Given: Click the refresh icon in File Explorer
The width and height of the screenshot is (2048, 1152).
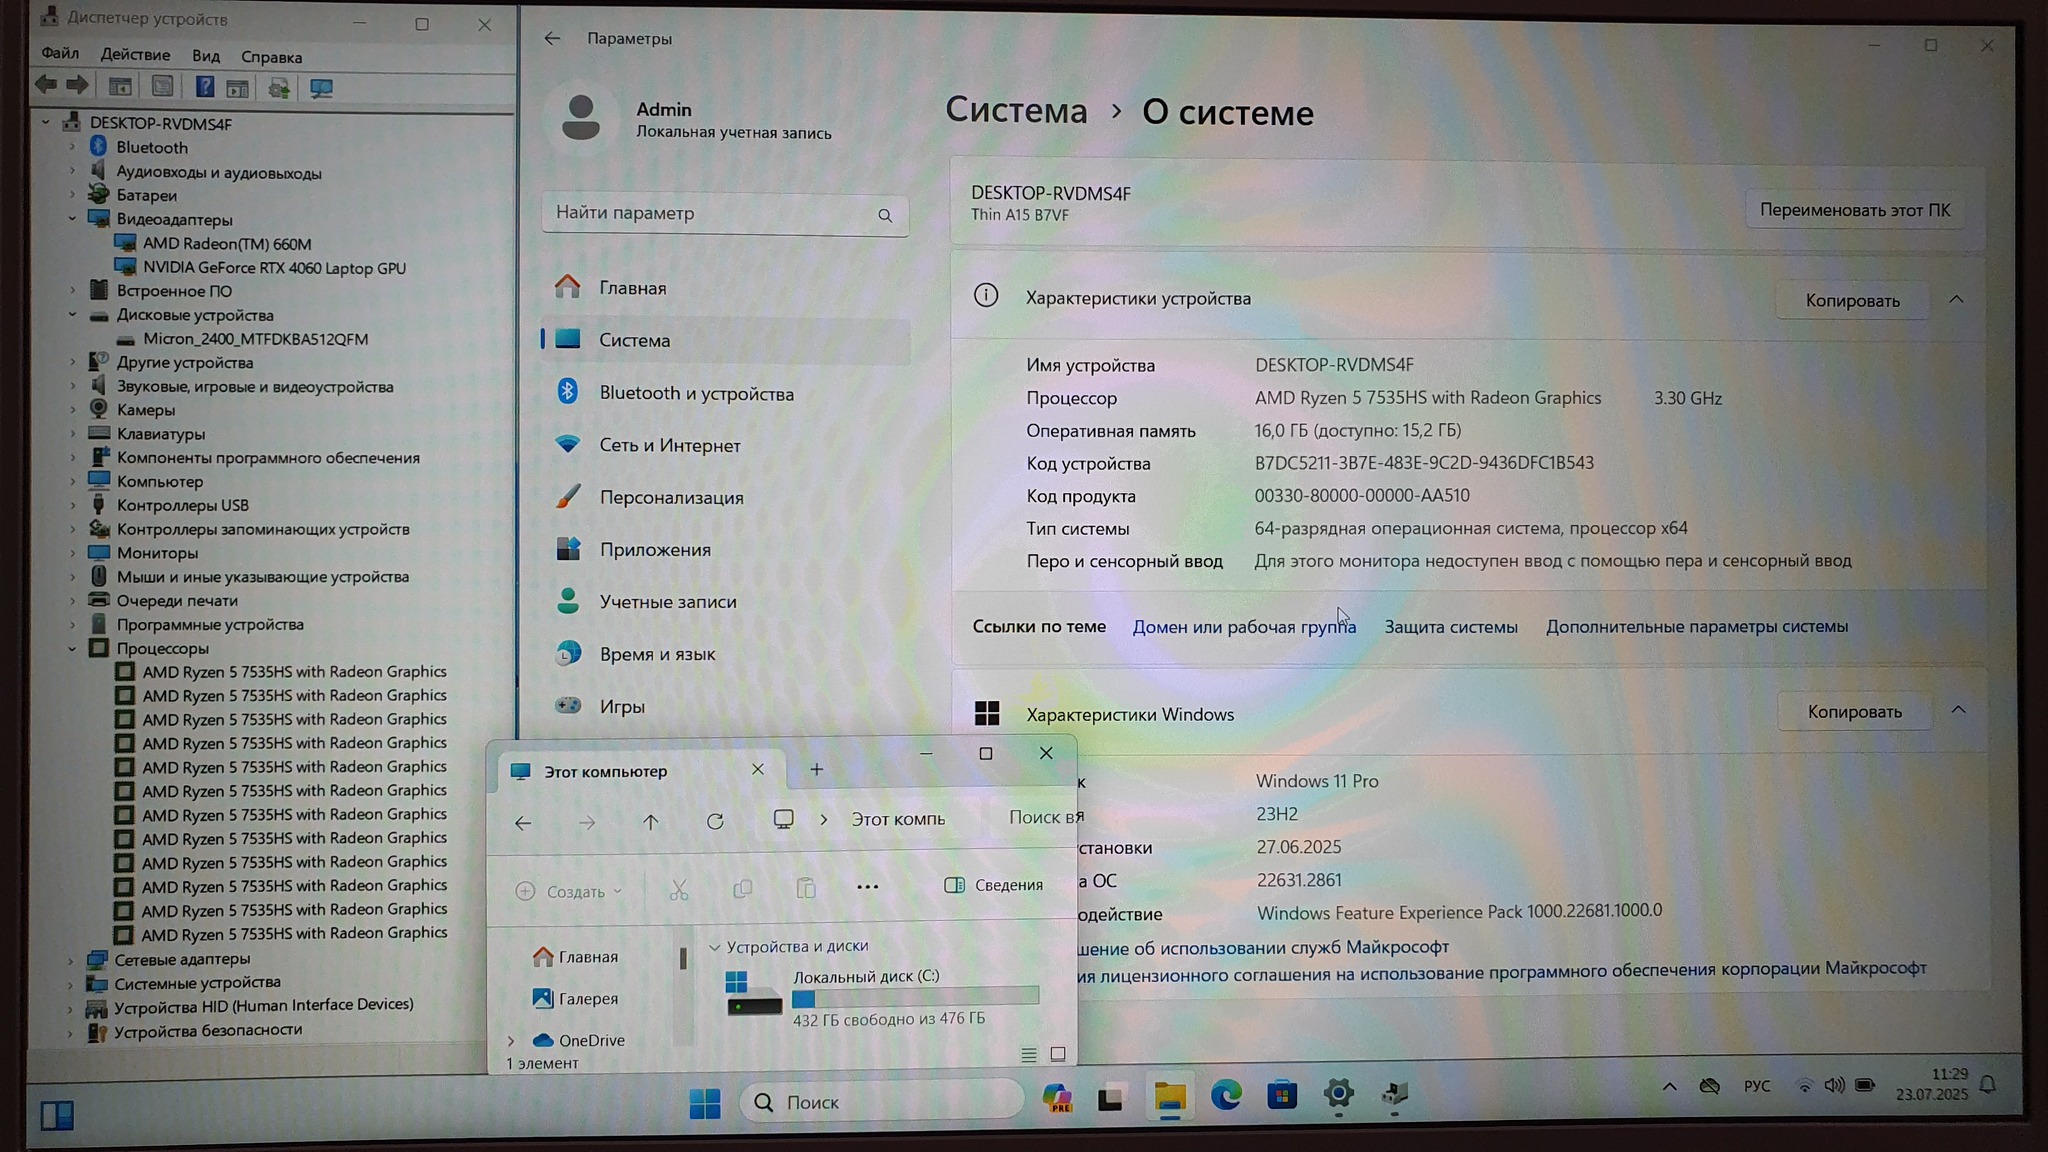Looking at the screenshot, I should click(715, 821).
